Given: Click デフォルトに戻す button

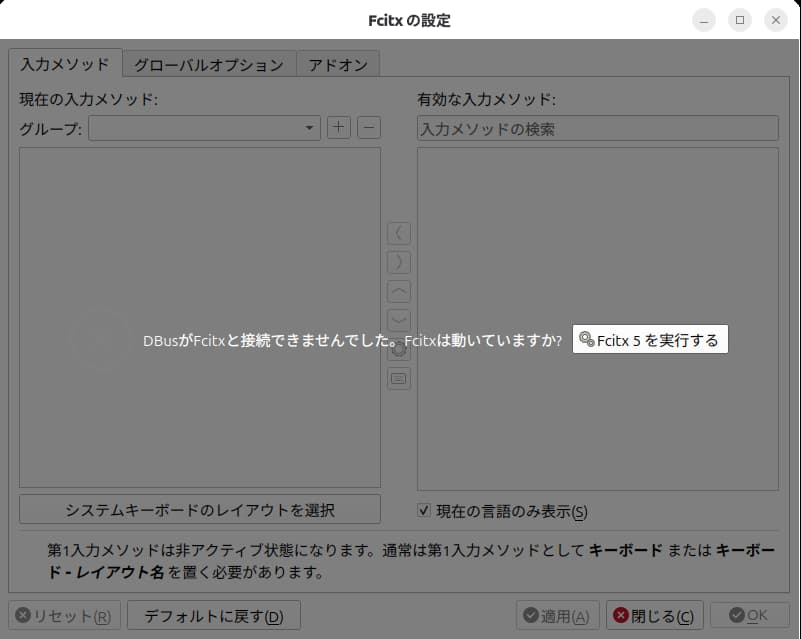Looking at the screenshot, I should (214, 616).
